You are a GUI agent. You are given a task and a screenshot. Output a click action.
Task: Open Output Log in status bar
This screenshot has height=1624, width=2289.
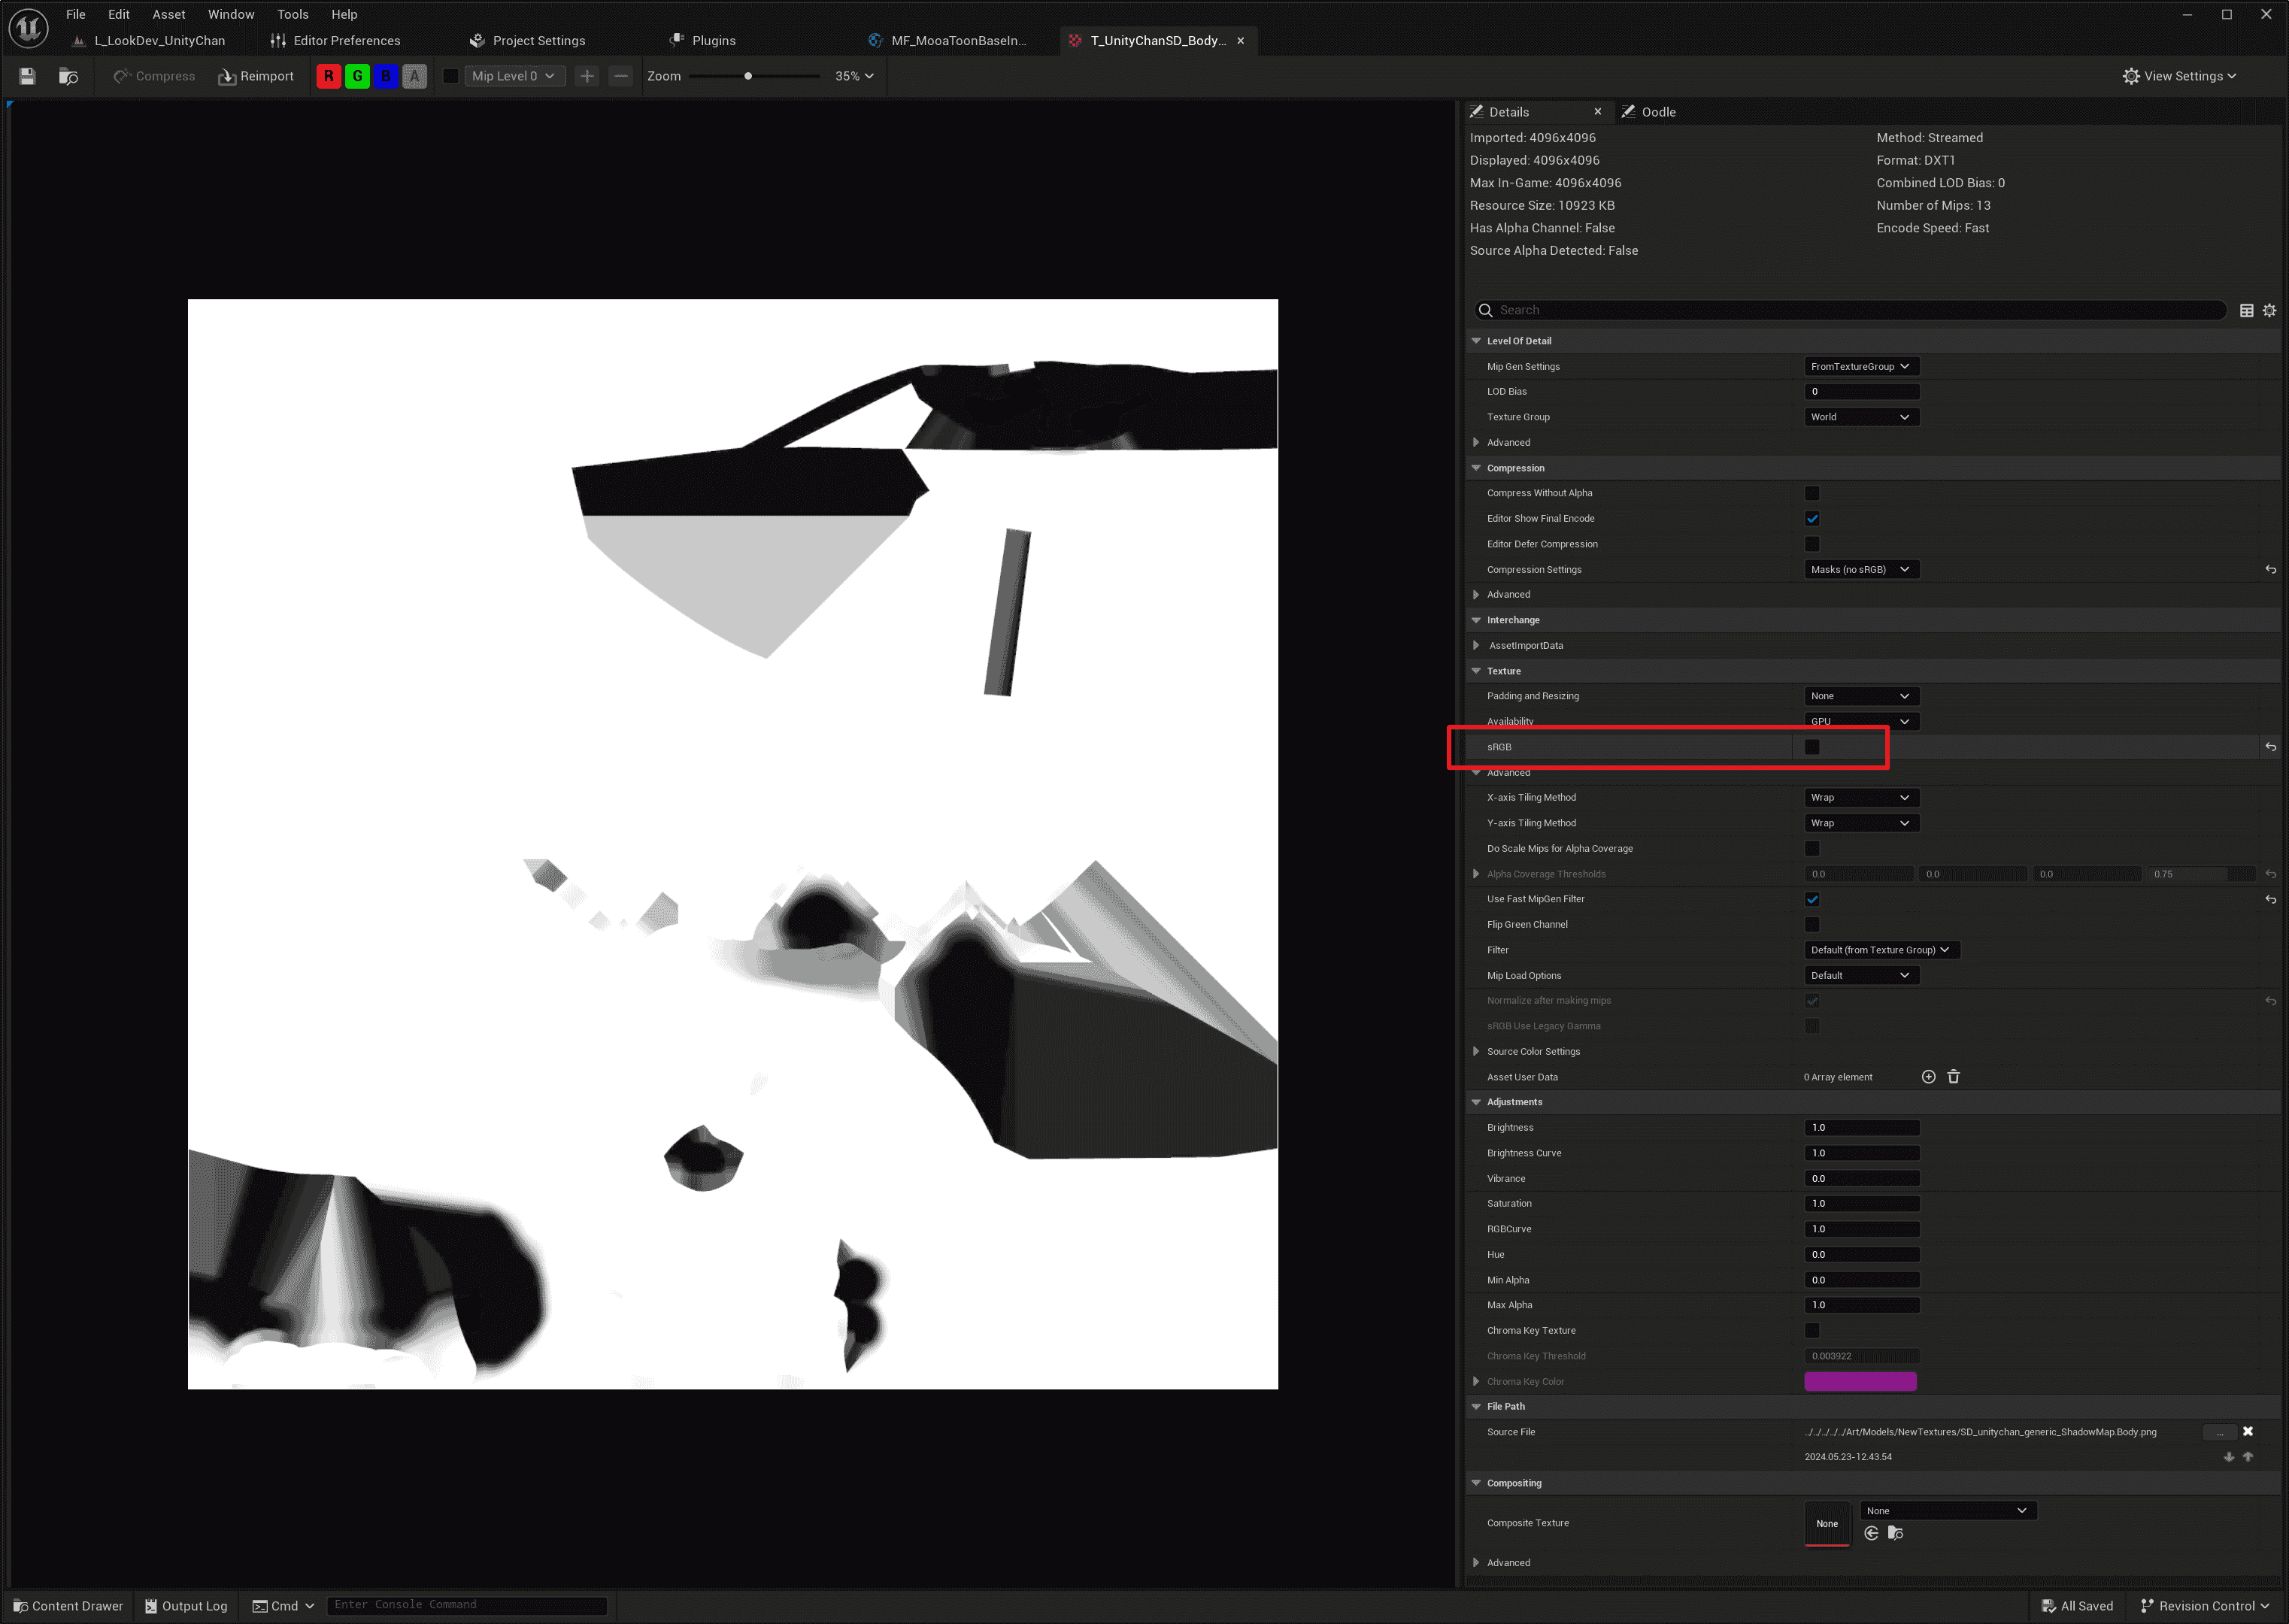(x=186, y=1606)
